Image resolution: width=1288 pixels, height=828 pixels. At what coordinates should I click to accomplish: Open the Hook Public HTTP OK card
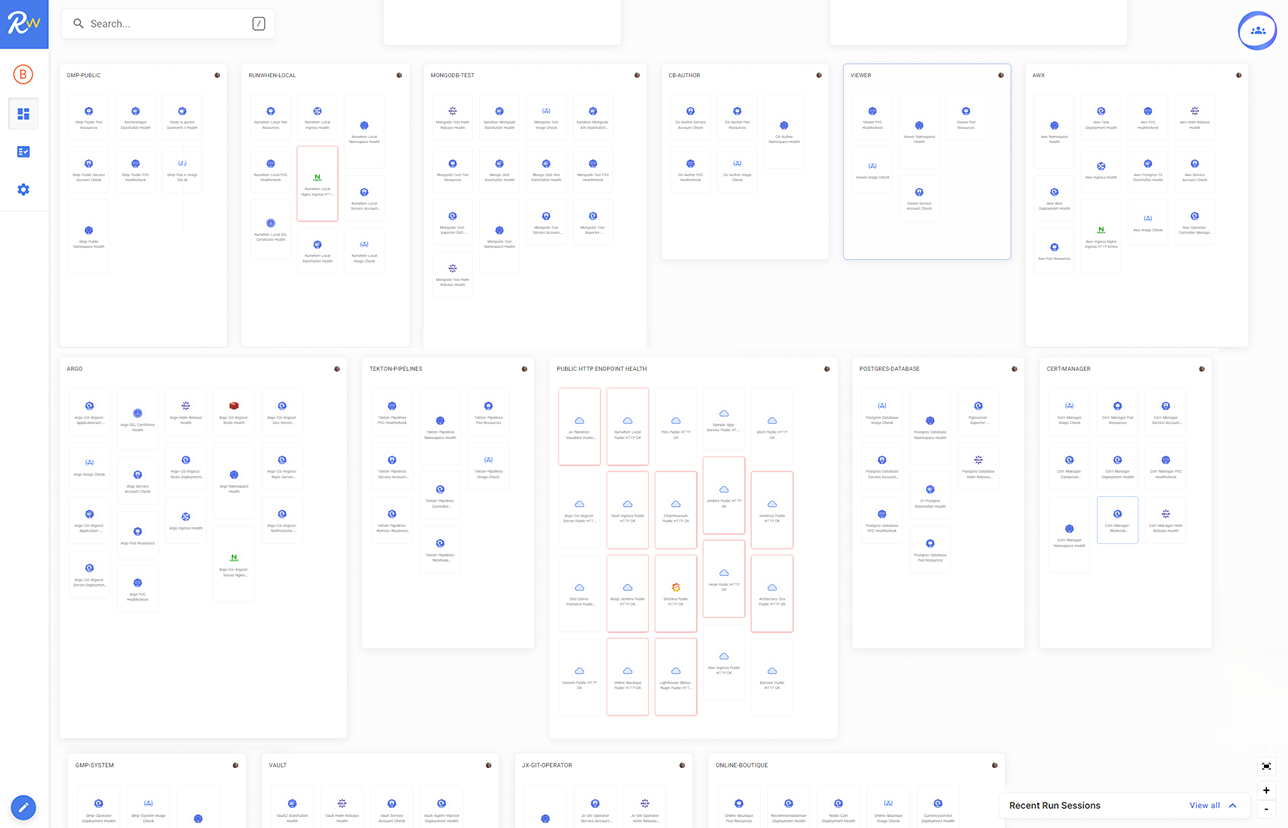[724, 579]
